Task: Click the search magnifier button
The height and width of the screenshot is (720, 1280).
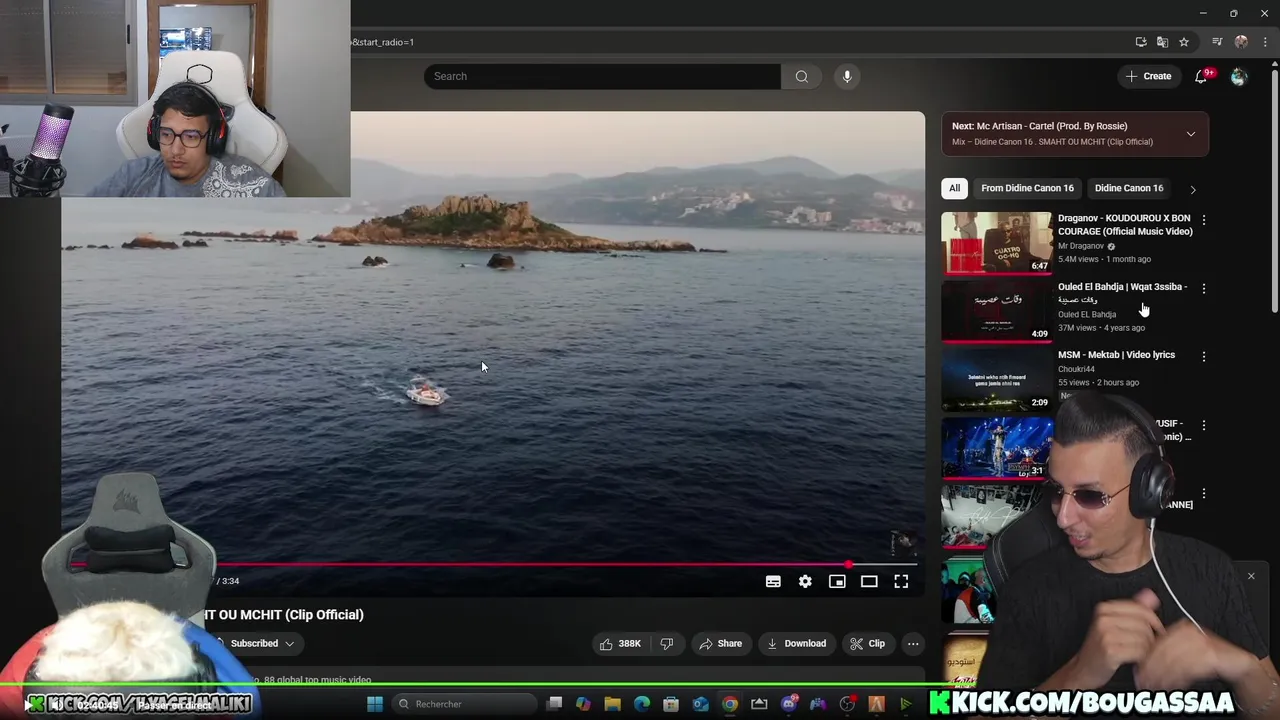Action: point(801,76)
